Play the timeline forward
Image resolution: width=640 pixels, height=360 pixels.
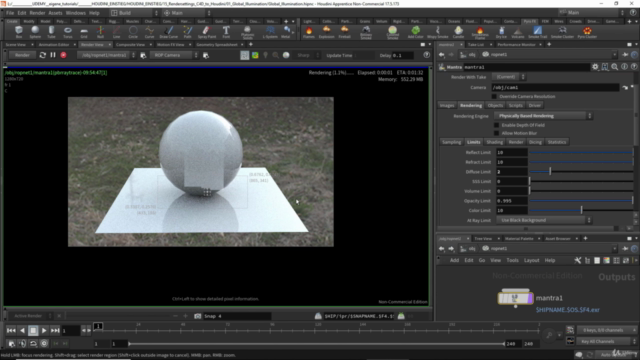pyautogui.click(x=44, y=330)
